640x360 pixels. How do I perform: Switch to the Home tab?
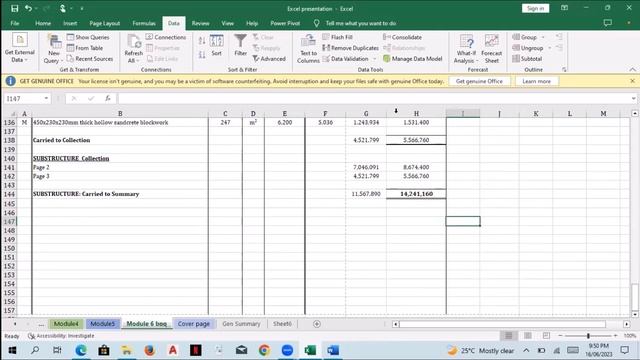(43, 23)
